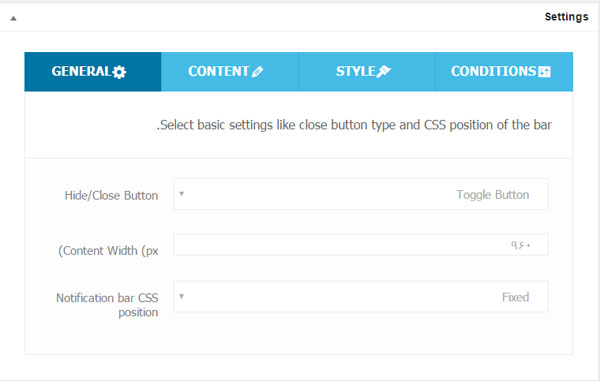Open the CONDITIONS tab
600x381 pixels.
click(x=504, y=72)
